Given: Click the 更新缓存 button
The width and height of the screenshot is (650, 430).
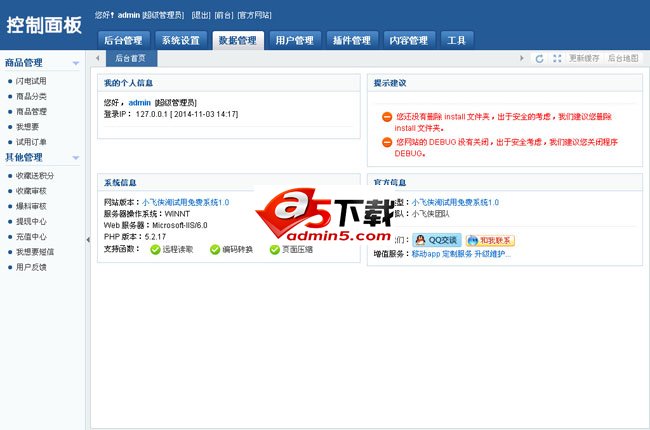Looking at the screenshot, I should [x=584, y=58].
